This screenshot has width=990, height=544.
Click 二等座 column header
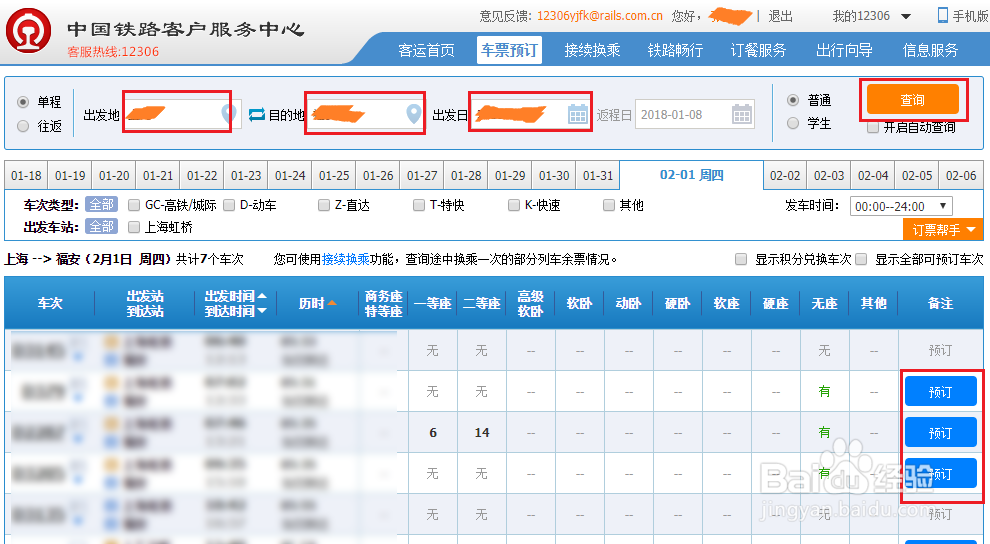(x=482, y=304)
